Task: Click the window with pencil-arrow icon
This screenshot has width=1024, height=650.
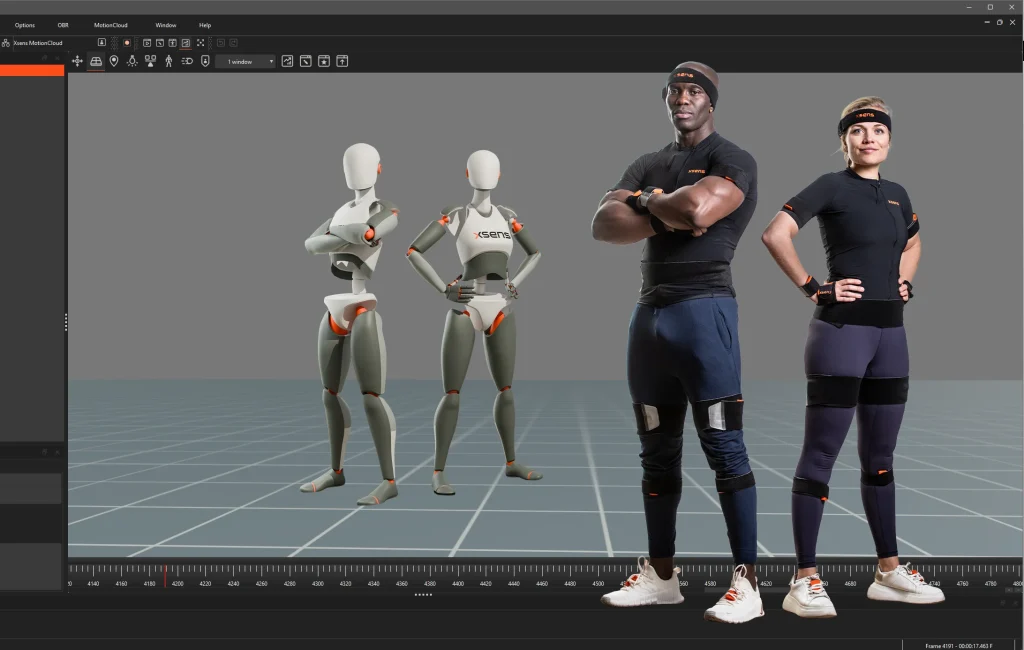Action: 306,61
